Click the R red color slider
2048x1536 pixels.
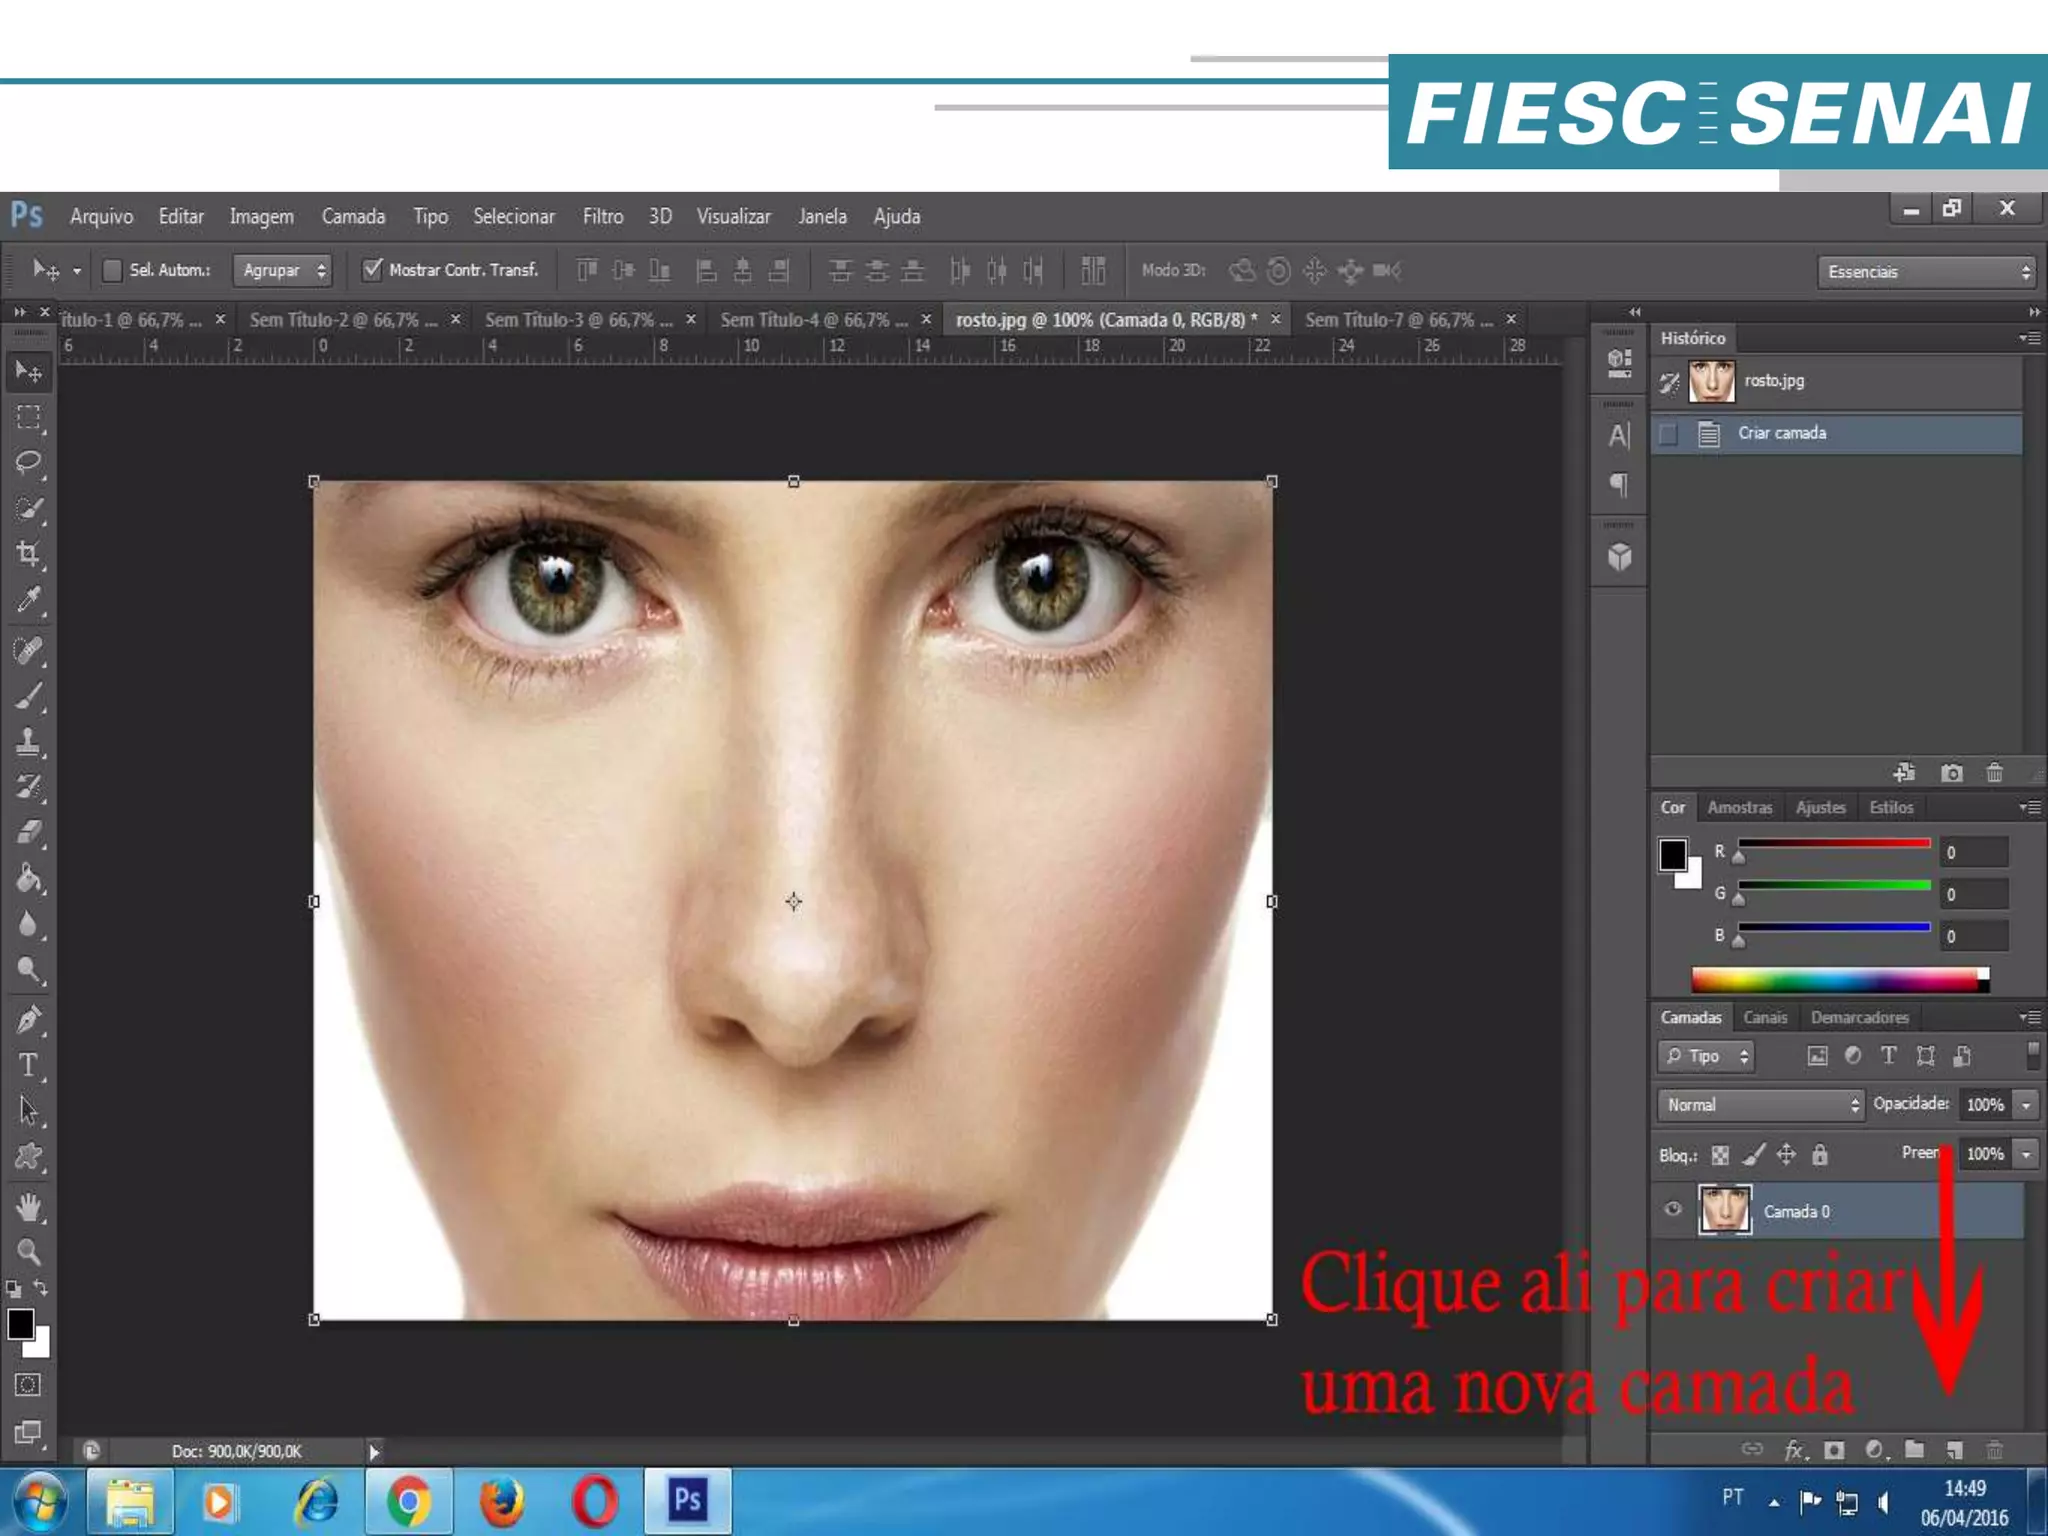(x=1834, y=844)
